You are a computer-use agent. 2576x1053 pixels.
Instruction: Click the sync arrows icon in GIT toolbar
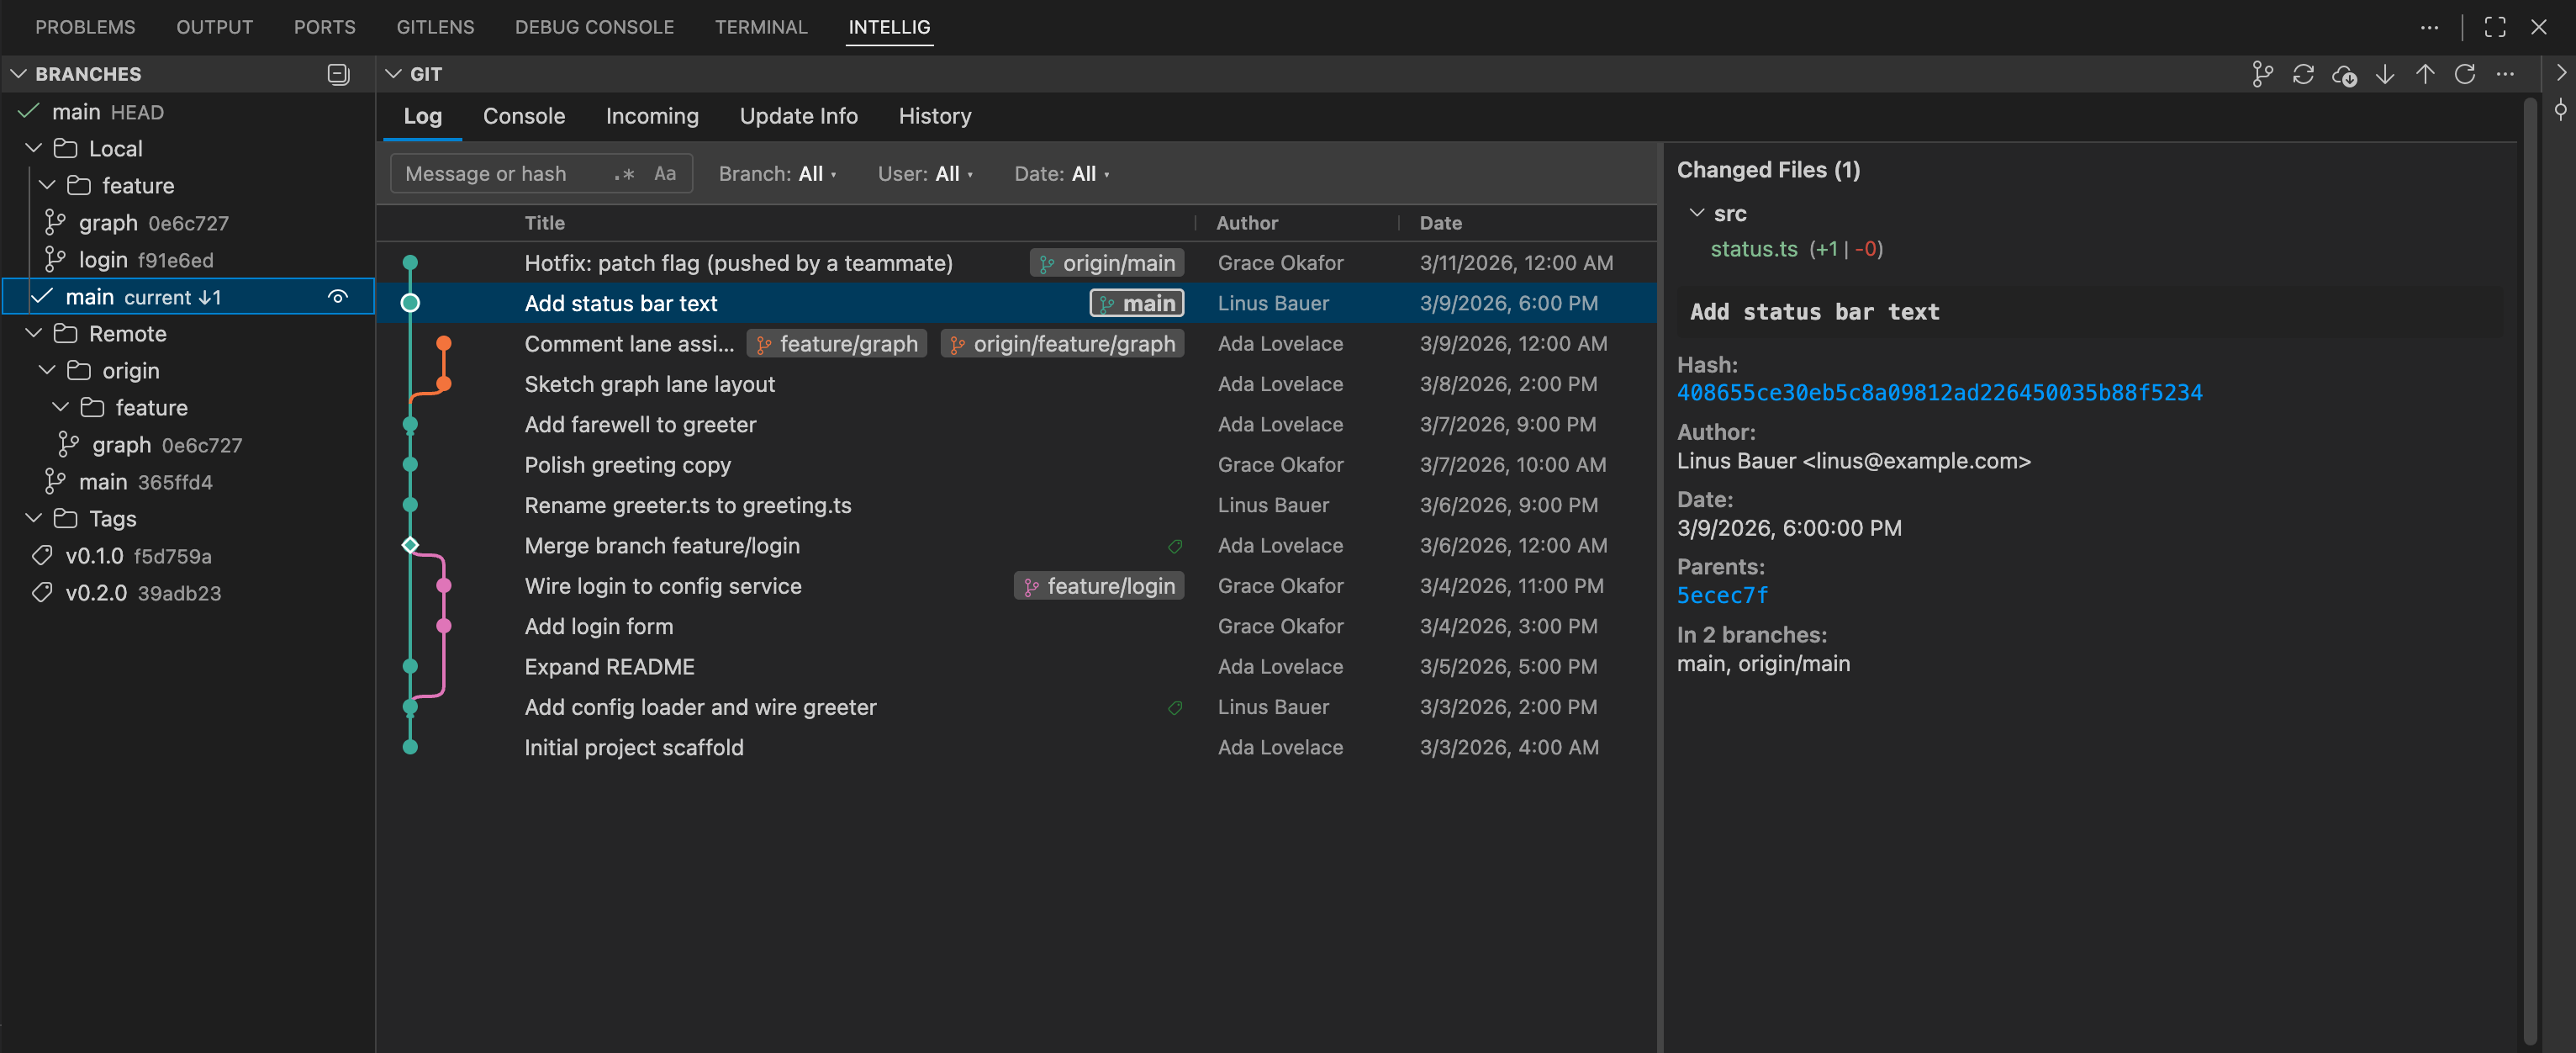pos(2303,74)
